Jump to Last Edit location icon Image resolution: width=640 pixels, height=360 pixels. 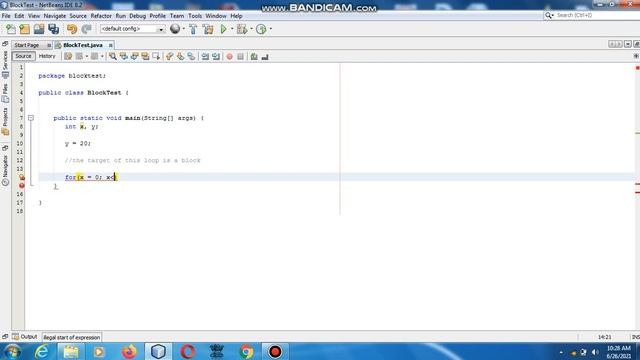click(x=68, y=56)
